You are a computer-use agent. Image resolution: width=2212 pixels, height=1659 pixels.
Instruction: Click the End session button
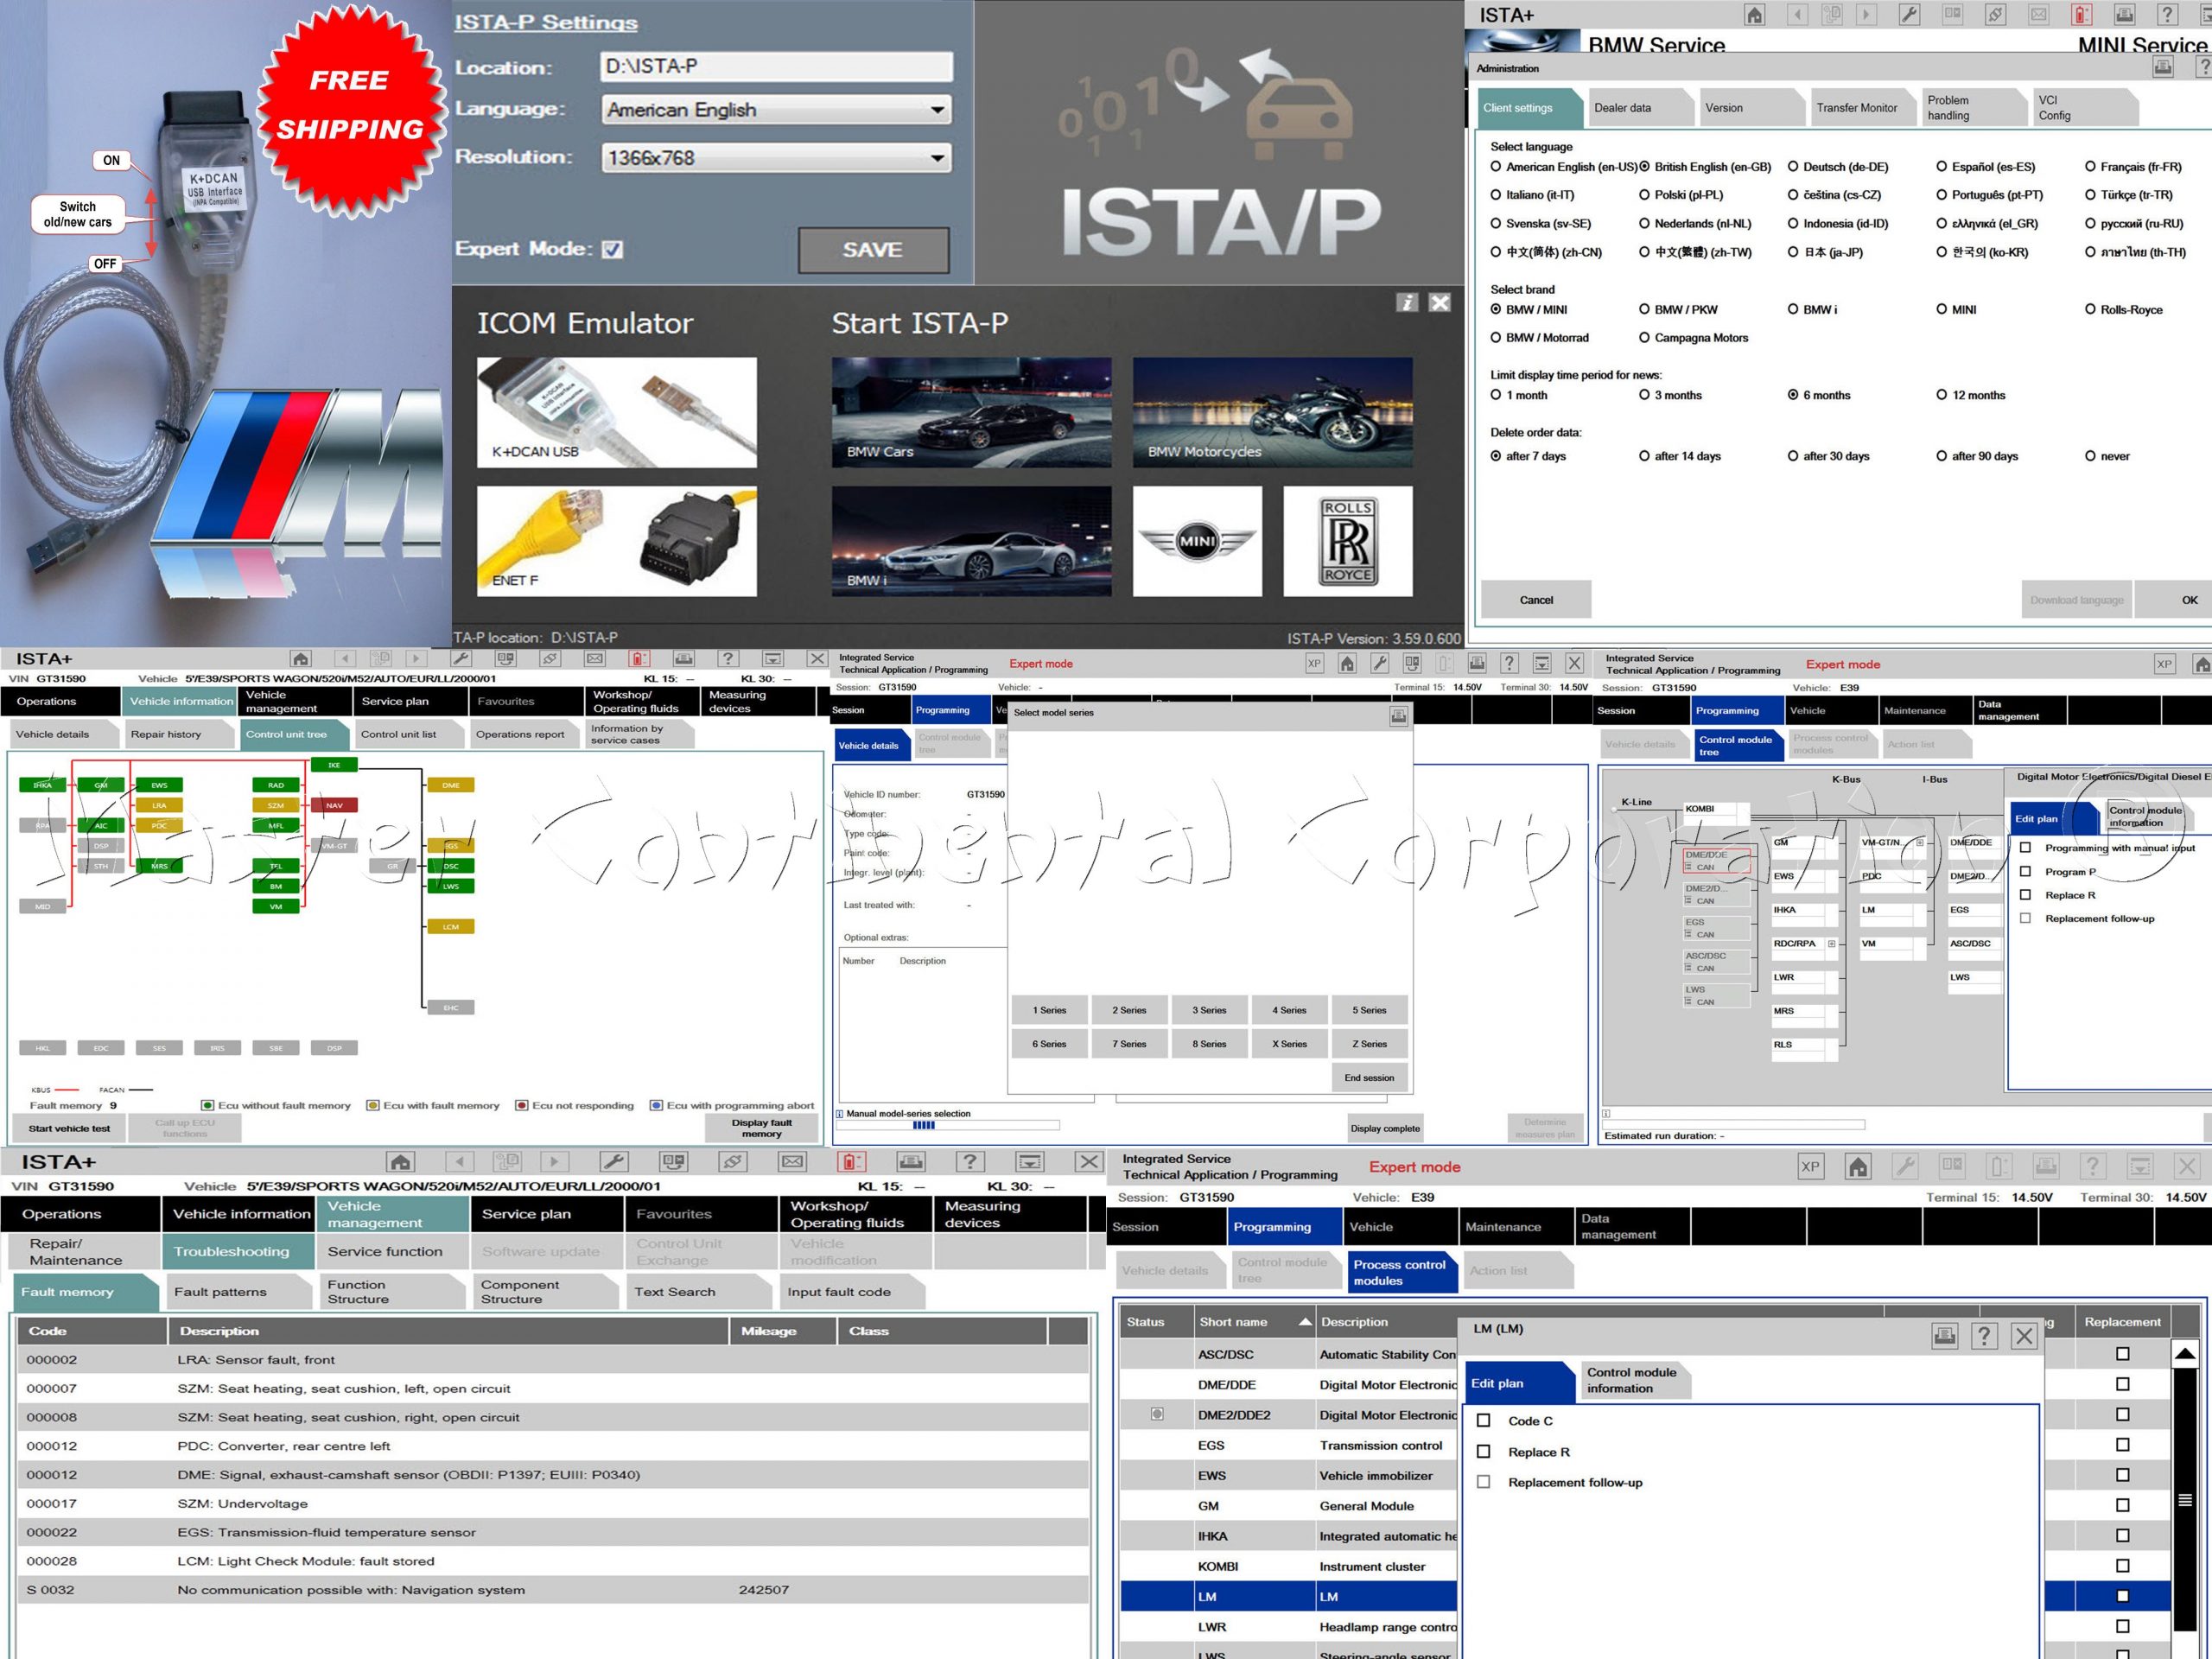pyautogui.click(x=1370, y=1077)
